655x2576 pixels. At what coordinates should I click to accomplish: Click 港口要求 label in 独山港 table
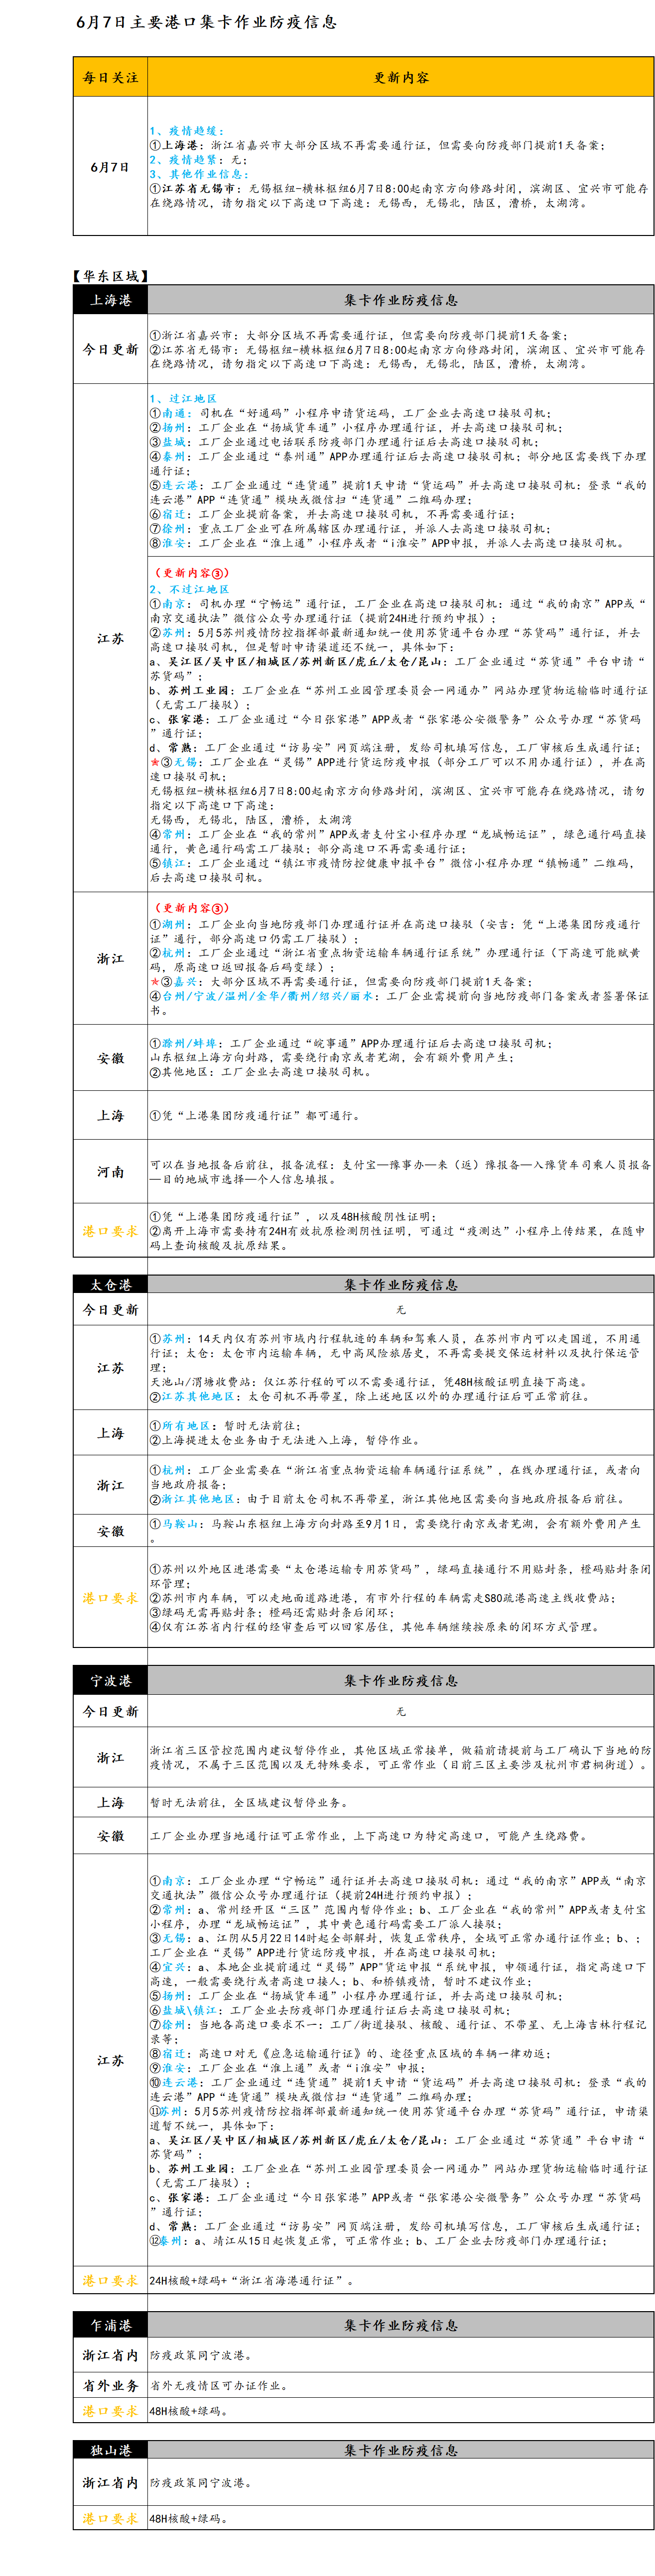point(110,2518)
